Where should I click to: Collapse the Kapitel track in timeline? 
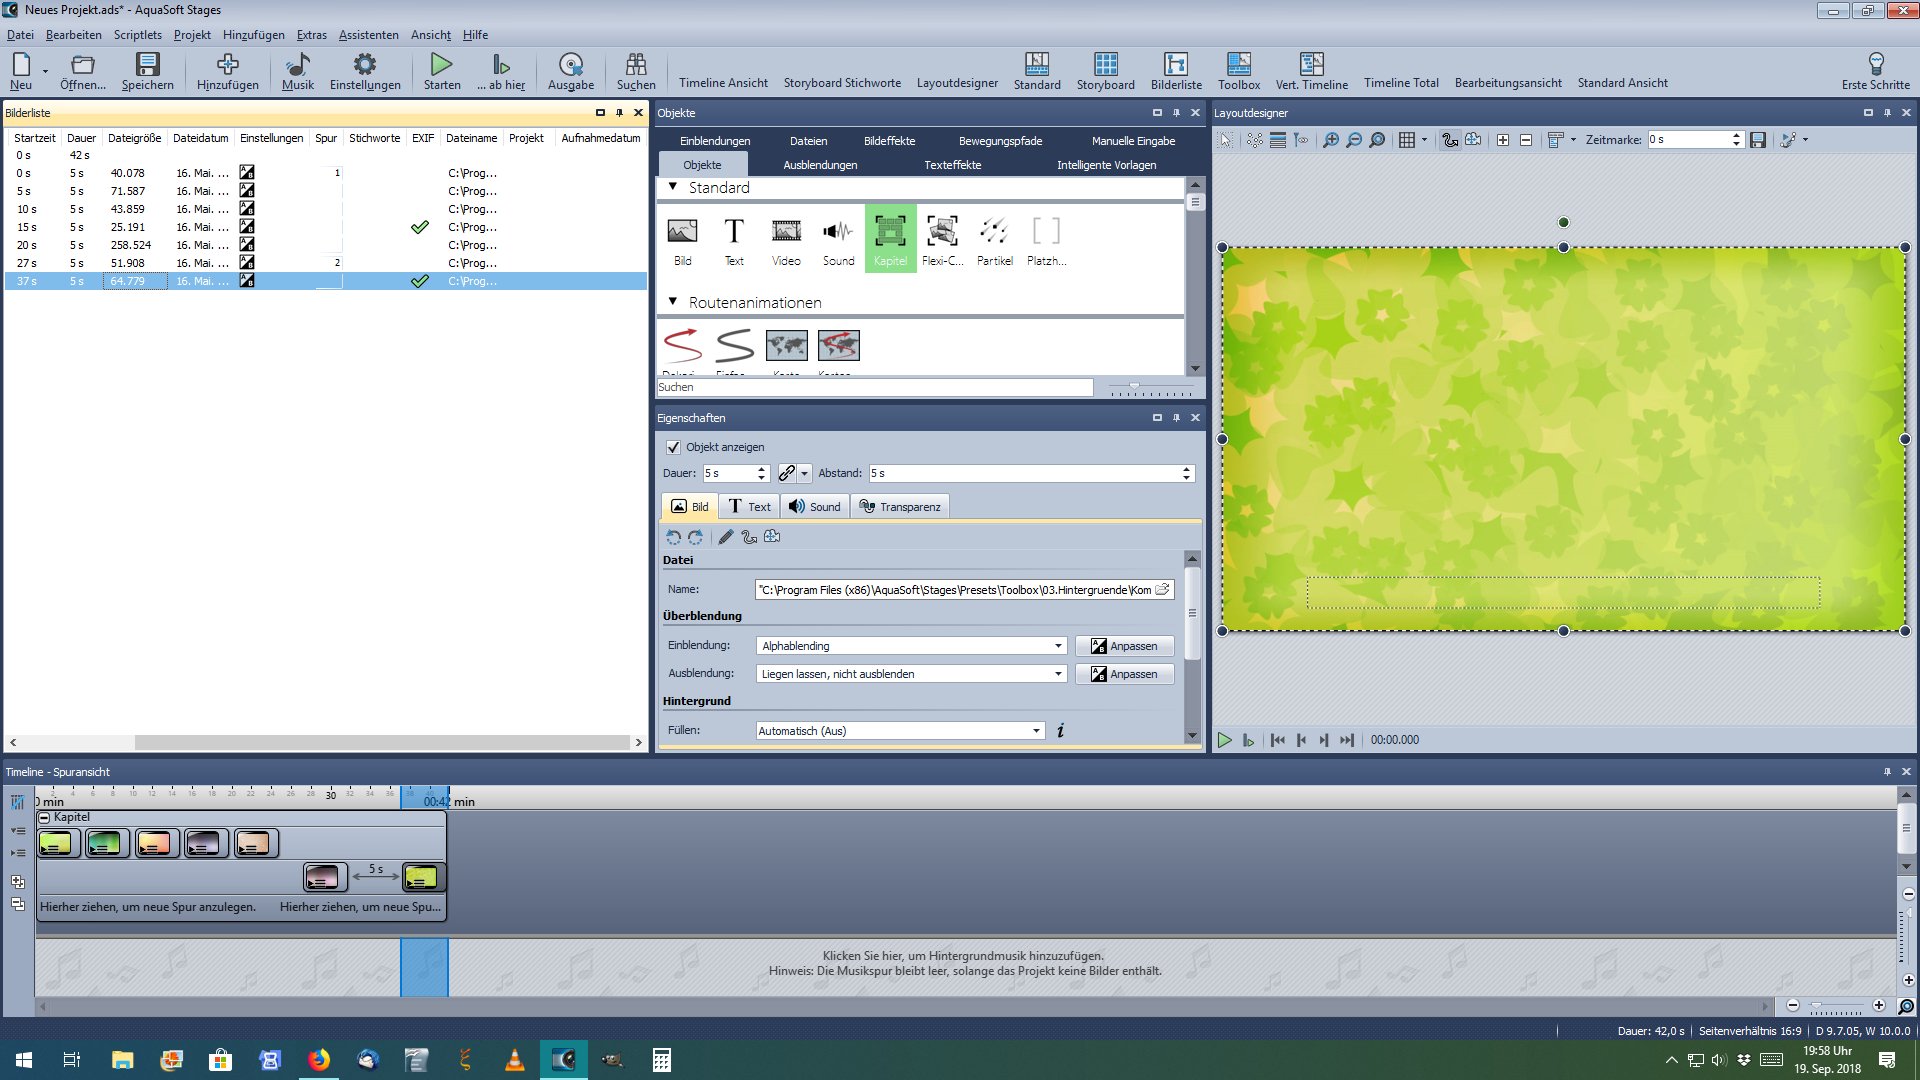coord(44,818)
